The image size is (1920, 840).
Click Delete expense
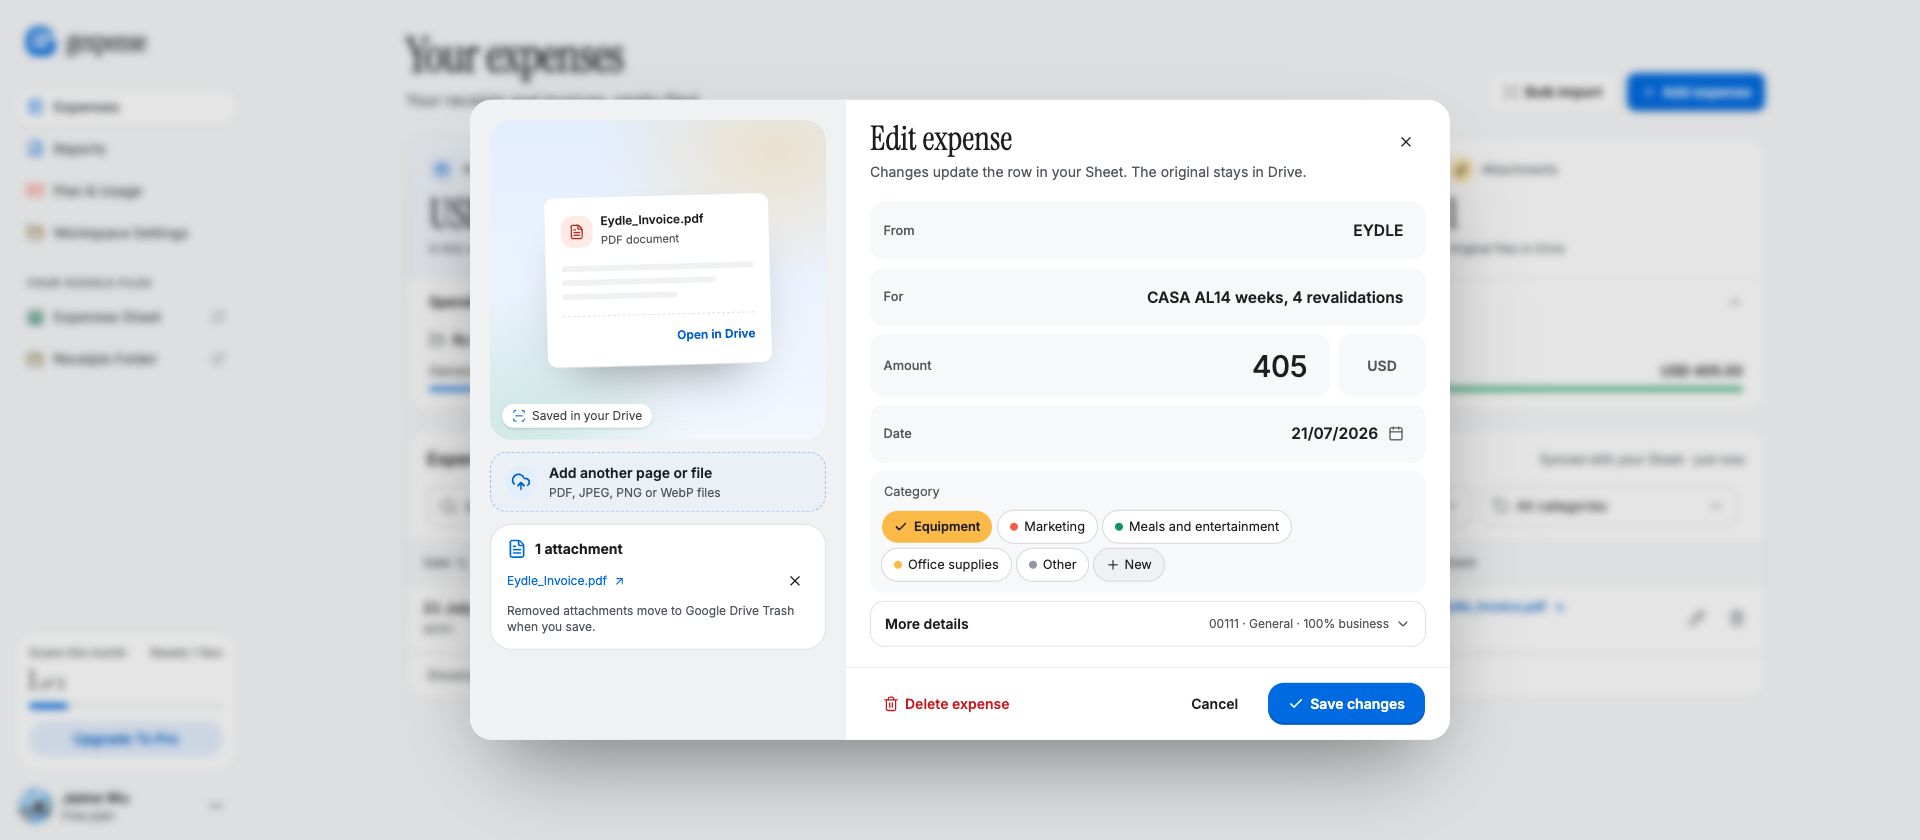click(x=946, y=704)
